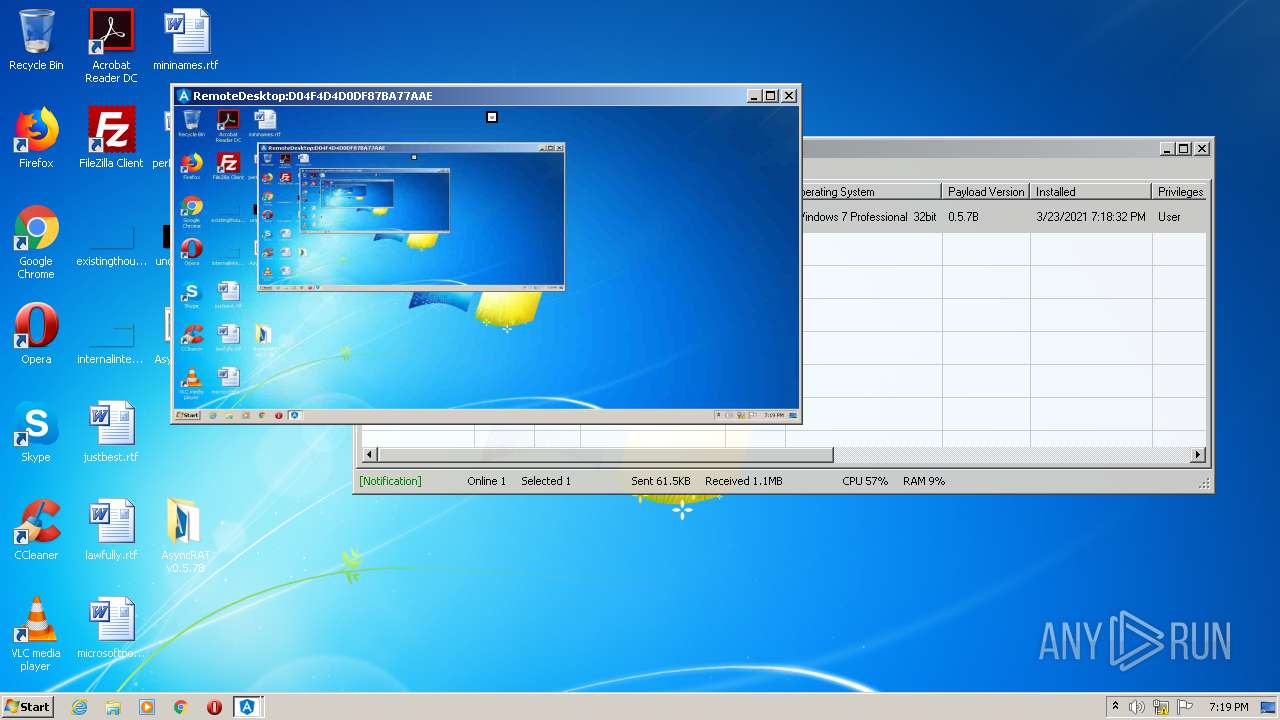The image size is (1280, 720).
Task: Click the Show desktop button
Action: [1268, 707]
